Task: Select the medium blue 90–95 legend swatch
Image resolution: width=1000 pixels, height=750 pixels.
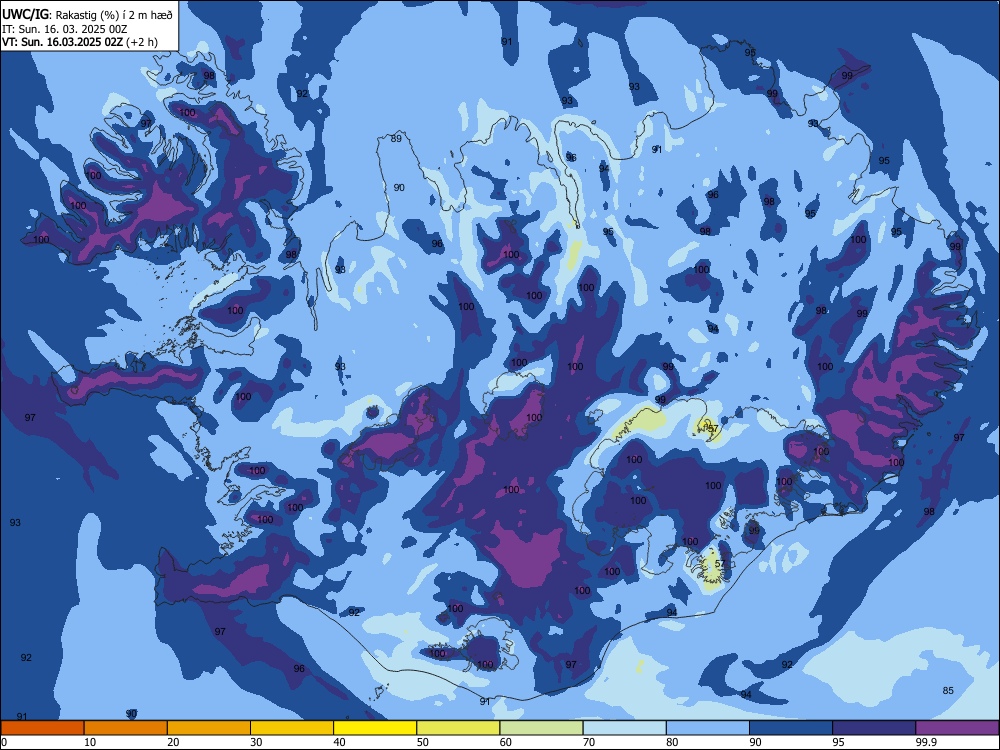Action: pyautogui.click(x=791, y=728)
